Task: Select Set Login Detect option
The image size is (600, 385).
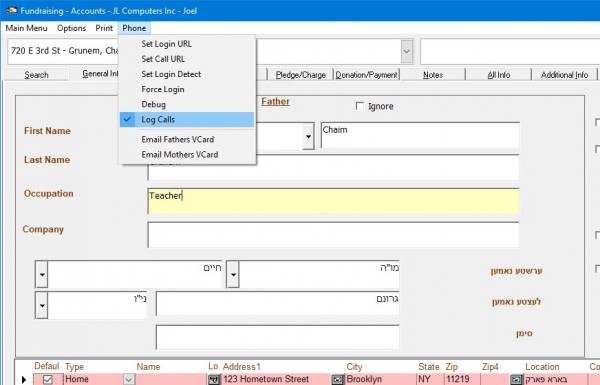Action: click(x=187, y=74)
